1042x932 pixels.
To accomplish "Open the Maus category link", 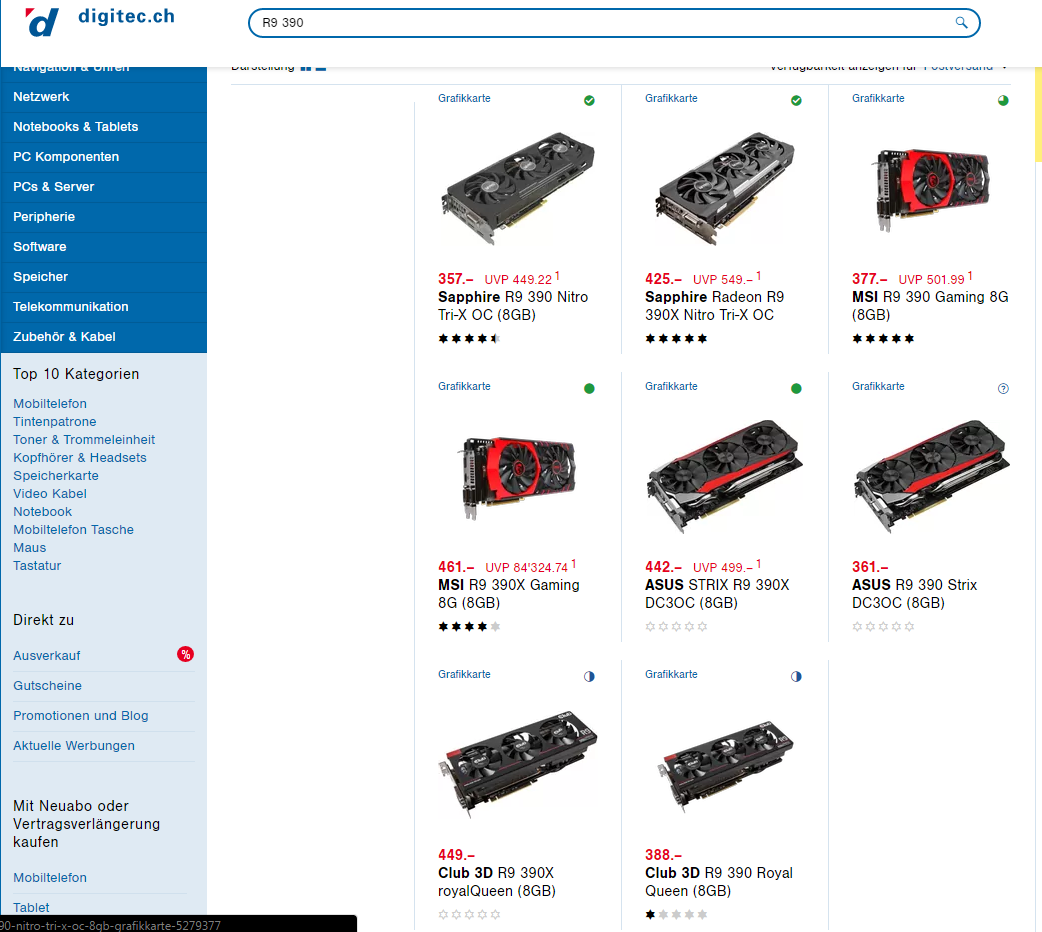I will (30, 547).
